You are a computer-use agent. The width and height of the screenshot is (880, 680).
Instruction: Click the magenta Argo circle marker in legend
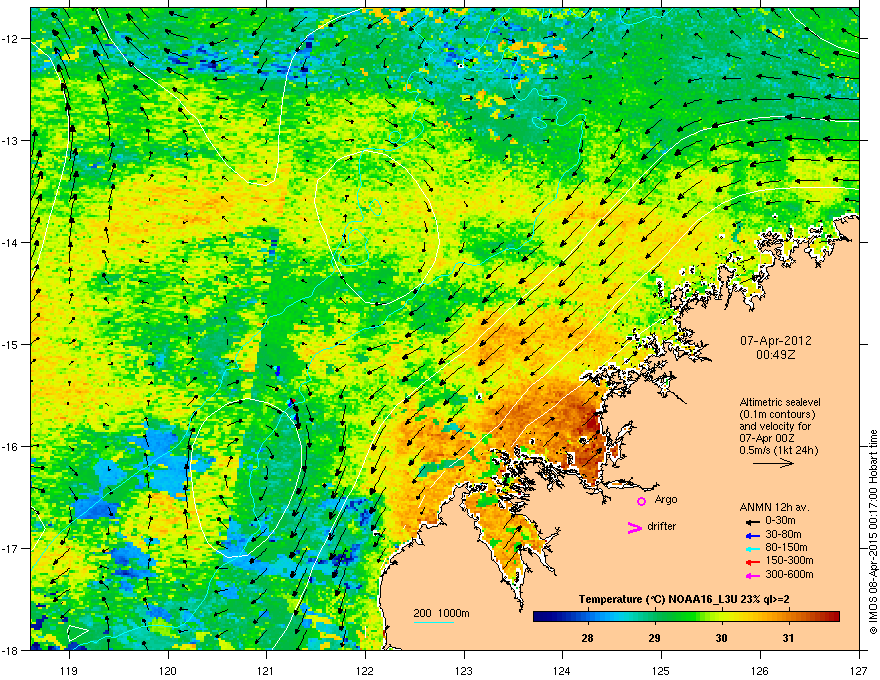pyautogui.click(x=641, y=501)
